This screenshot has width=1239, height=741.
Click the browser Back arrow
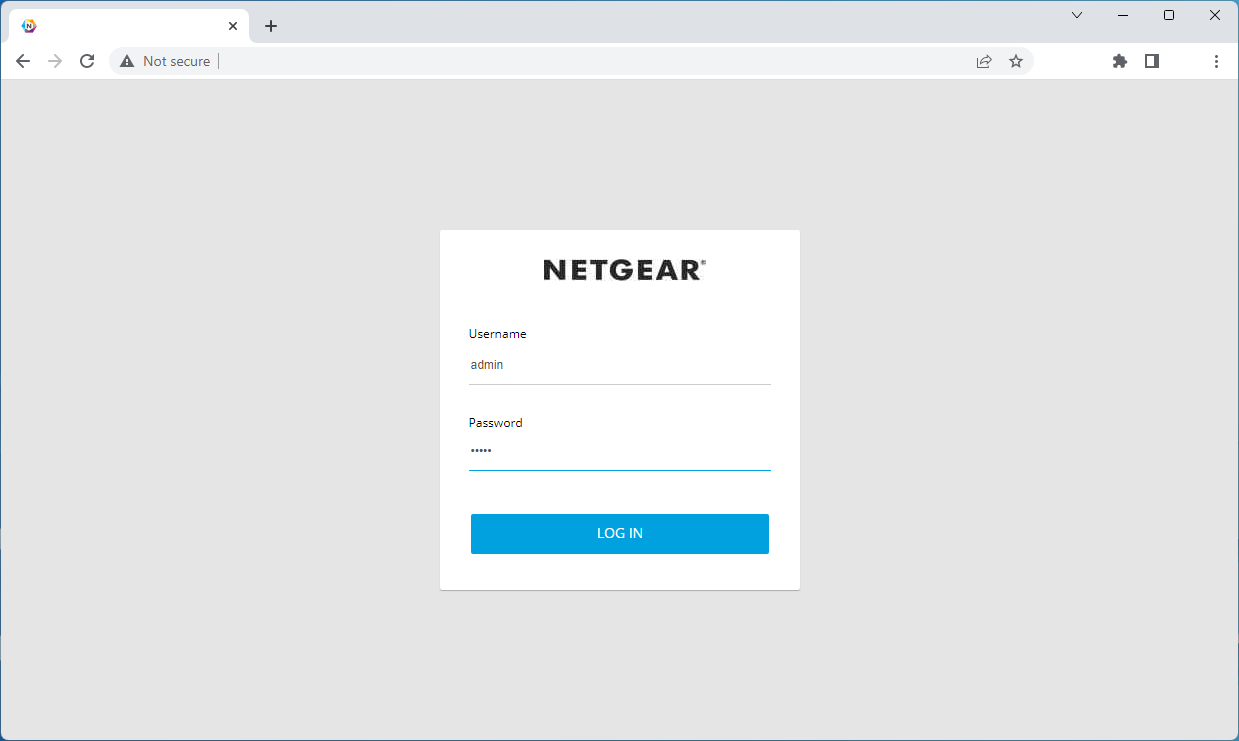tap(23, 61)
